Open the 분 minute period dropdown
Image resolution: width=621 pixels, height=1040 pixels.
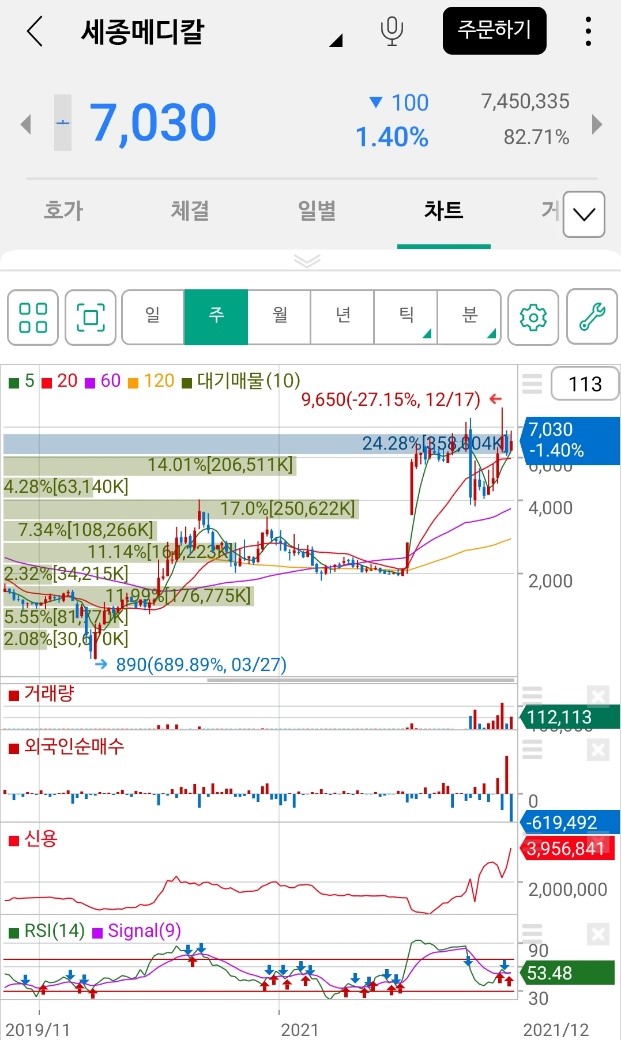[x=469, y=317]
